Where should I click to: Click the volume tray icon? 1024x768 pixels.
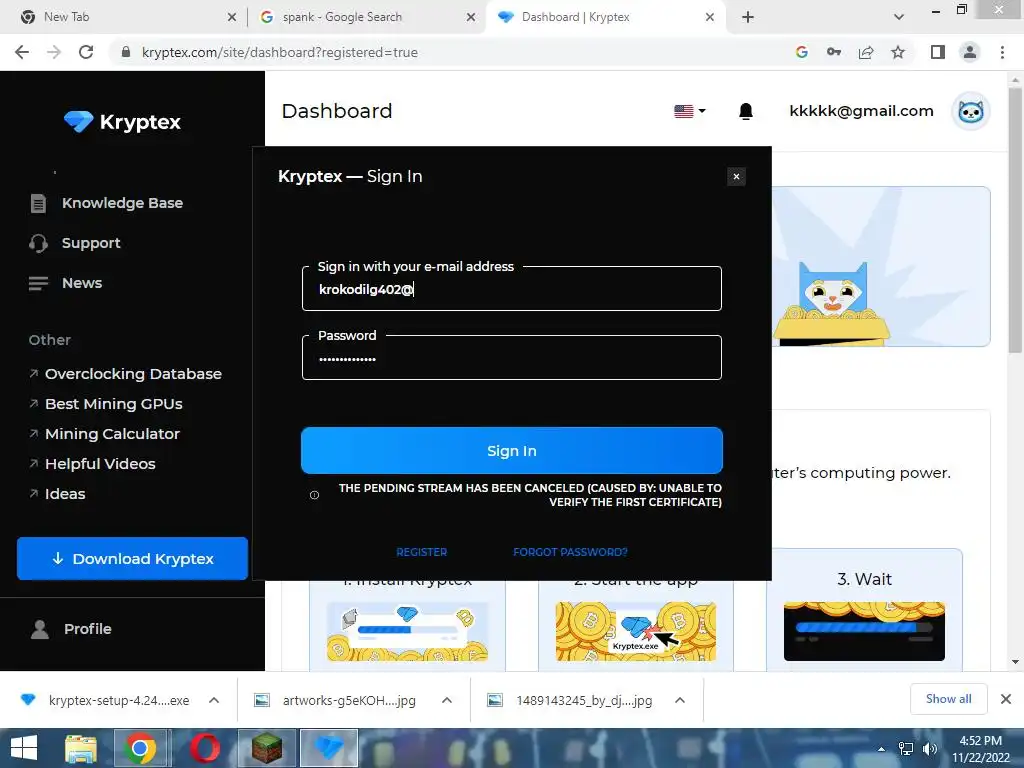tap(929, 749)
